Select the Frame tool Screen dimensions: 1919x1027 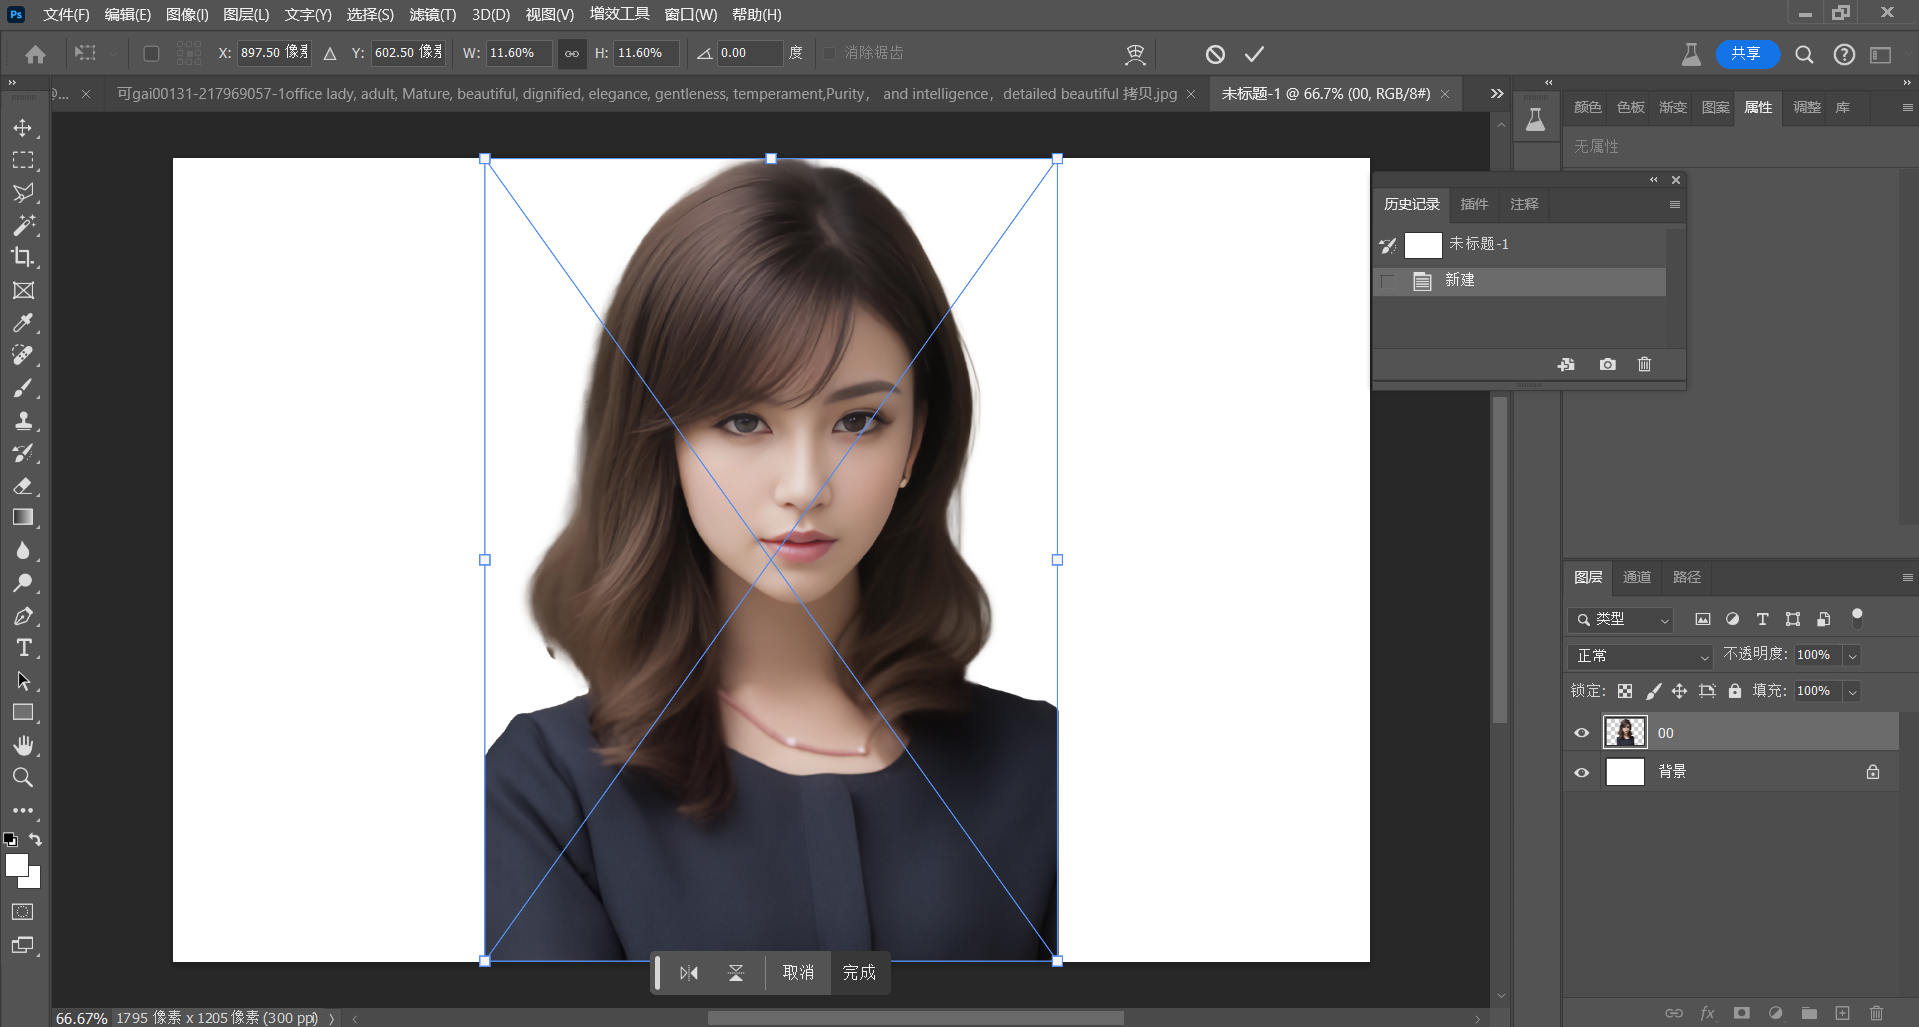[23, 290]
